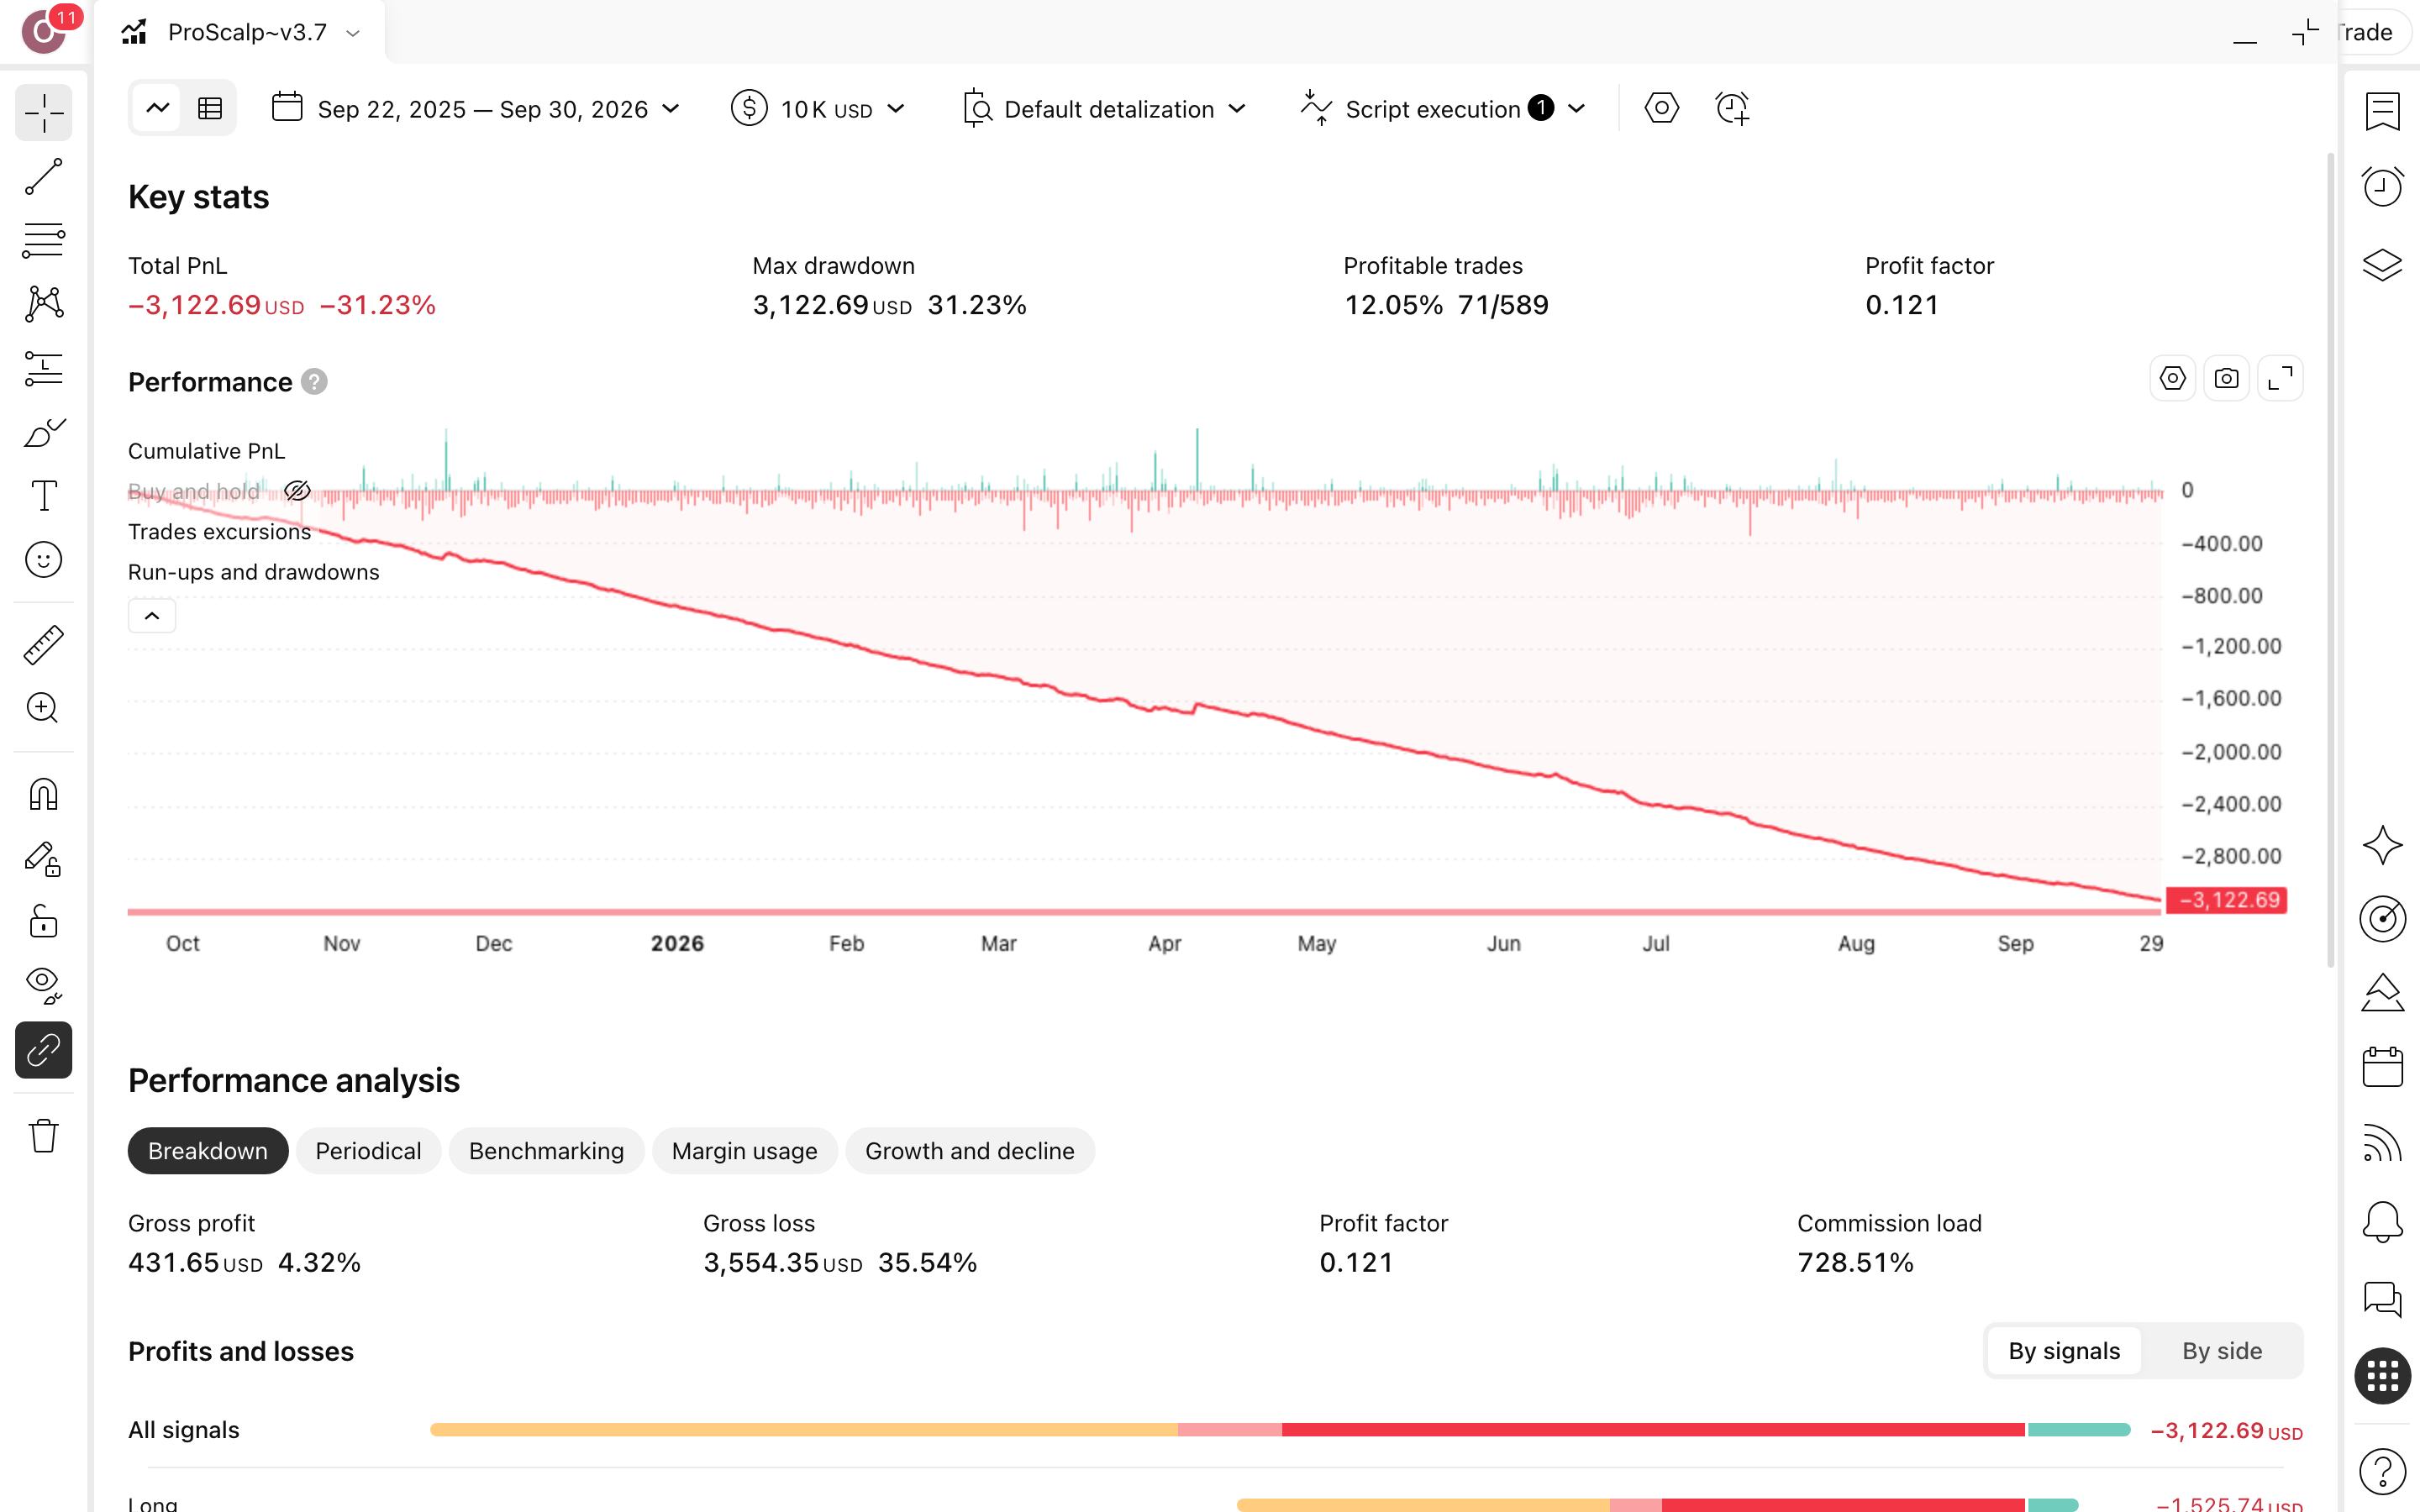This screenshot has height=1512, width=2420.
Task: Select the trend line drawing tool
Action: point(44,177)
